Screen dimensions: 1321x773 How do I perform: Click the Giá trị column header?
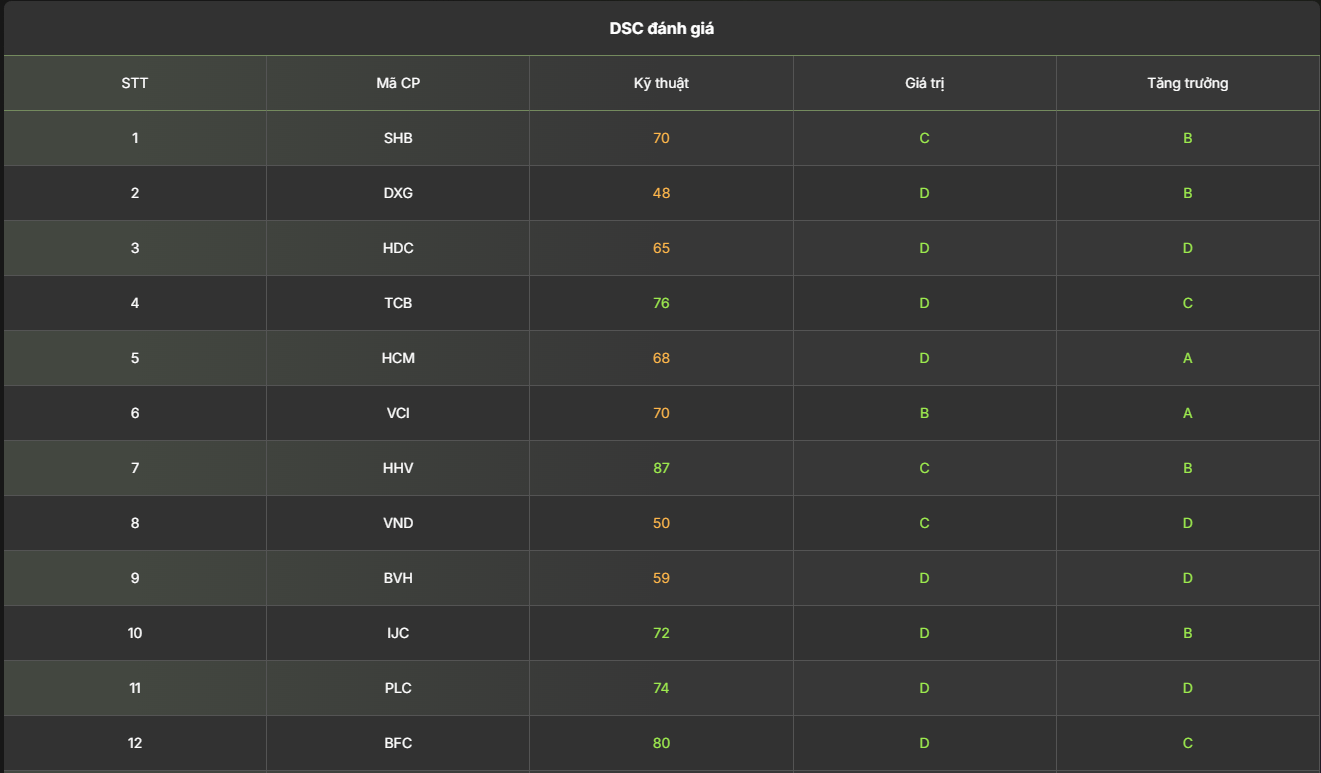(x=924, y=83)
